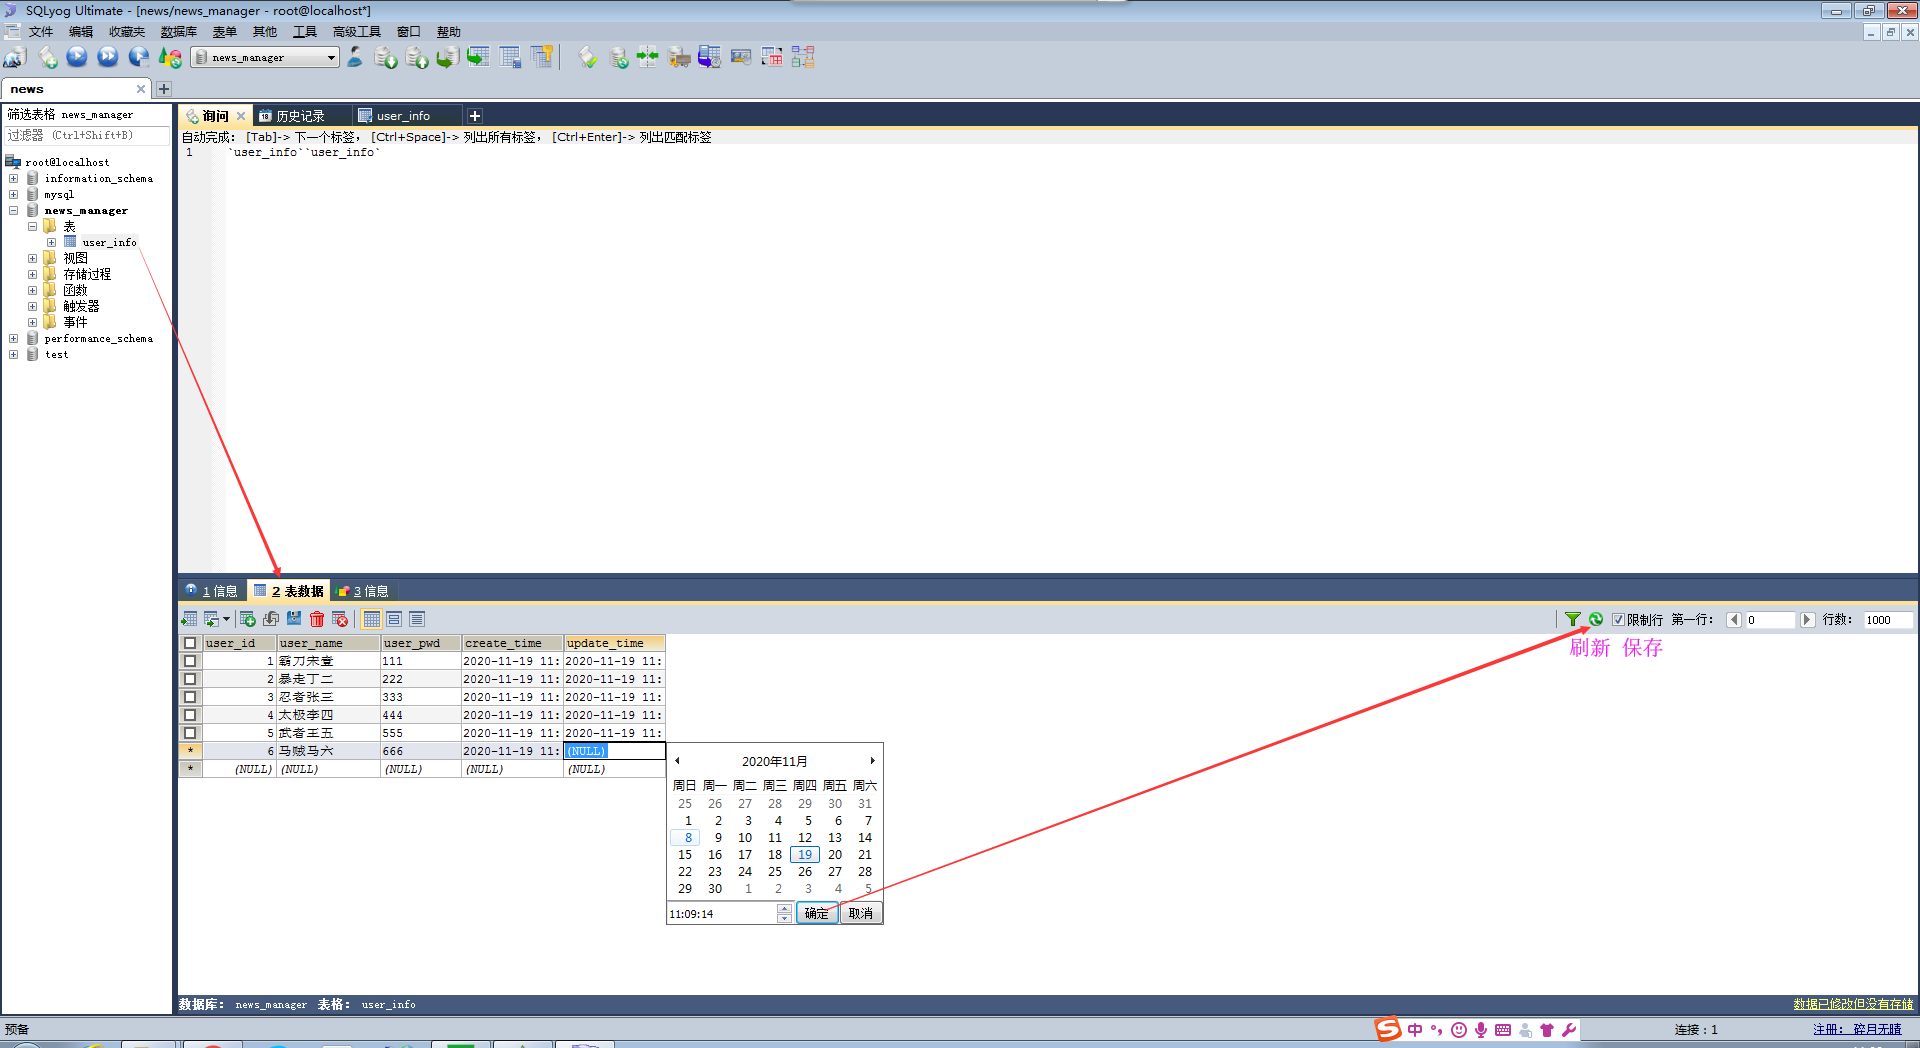
Task: Toggle the select-all checkbox in the column header
Action: click(x=190, y=643)
